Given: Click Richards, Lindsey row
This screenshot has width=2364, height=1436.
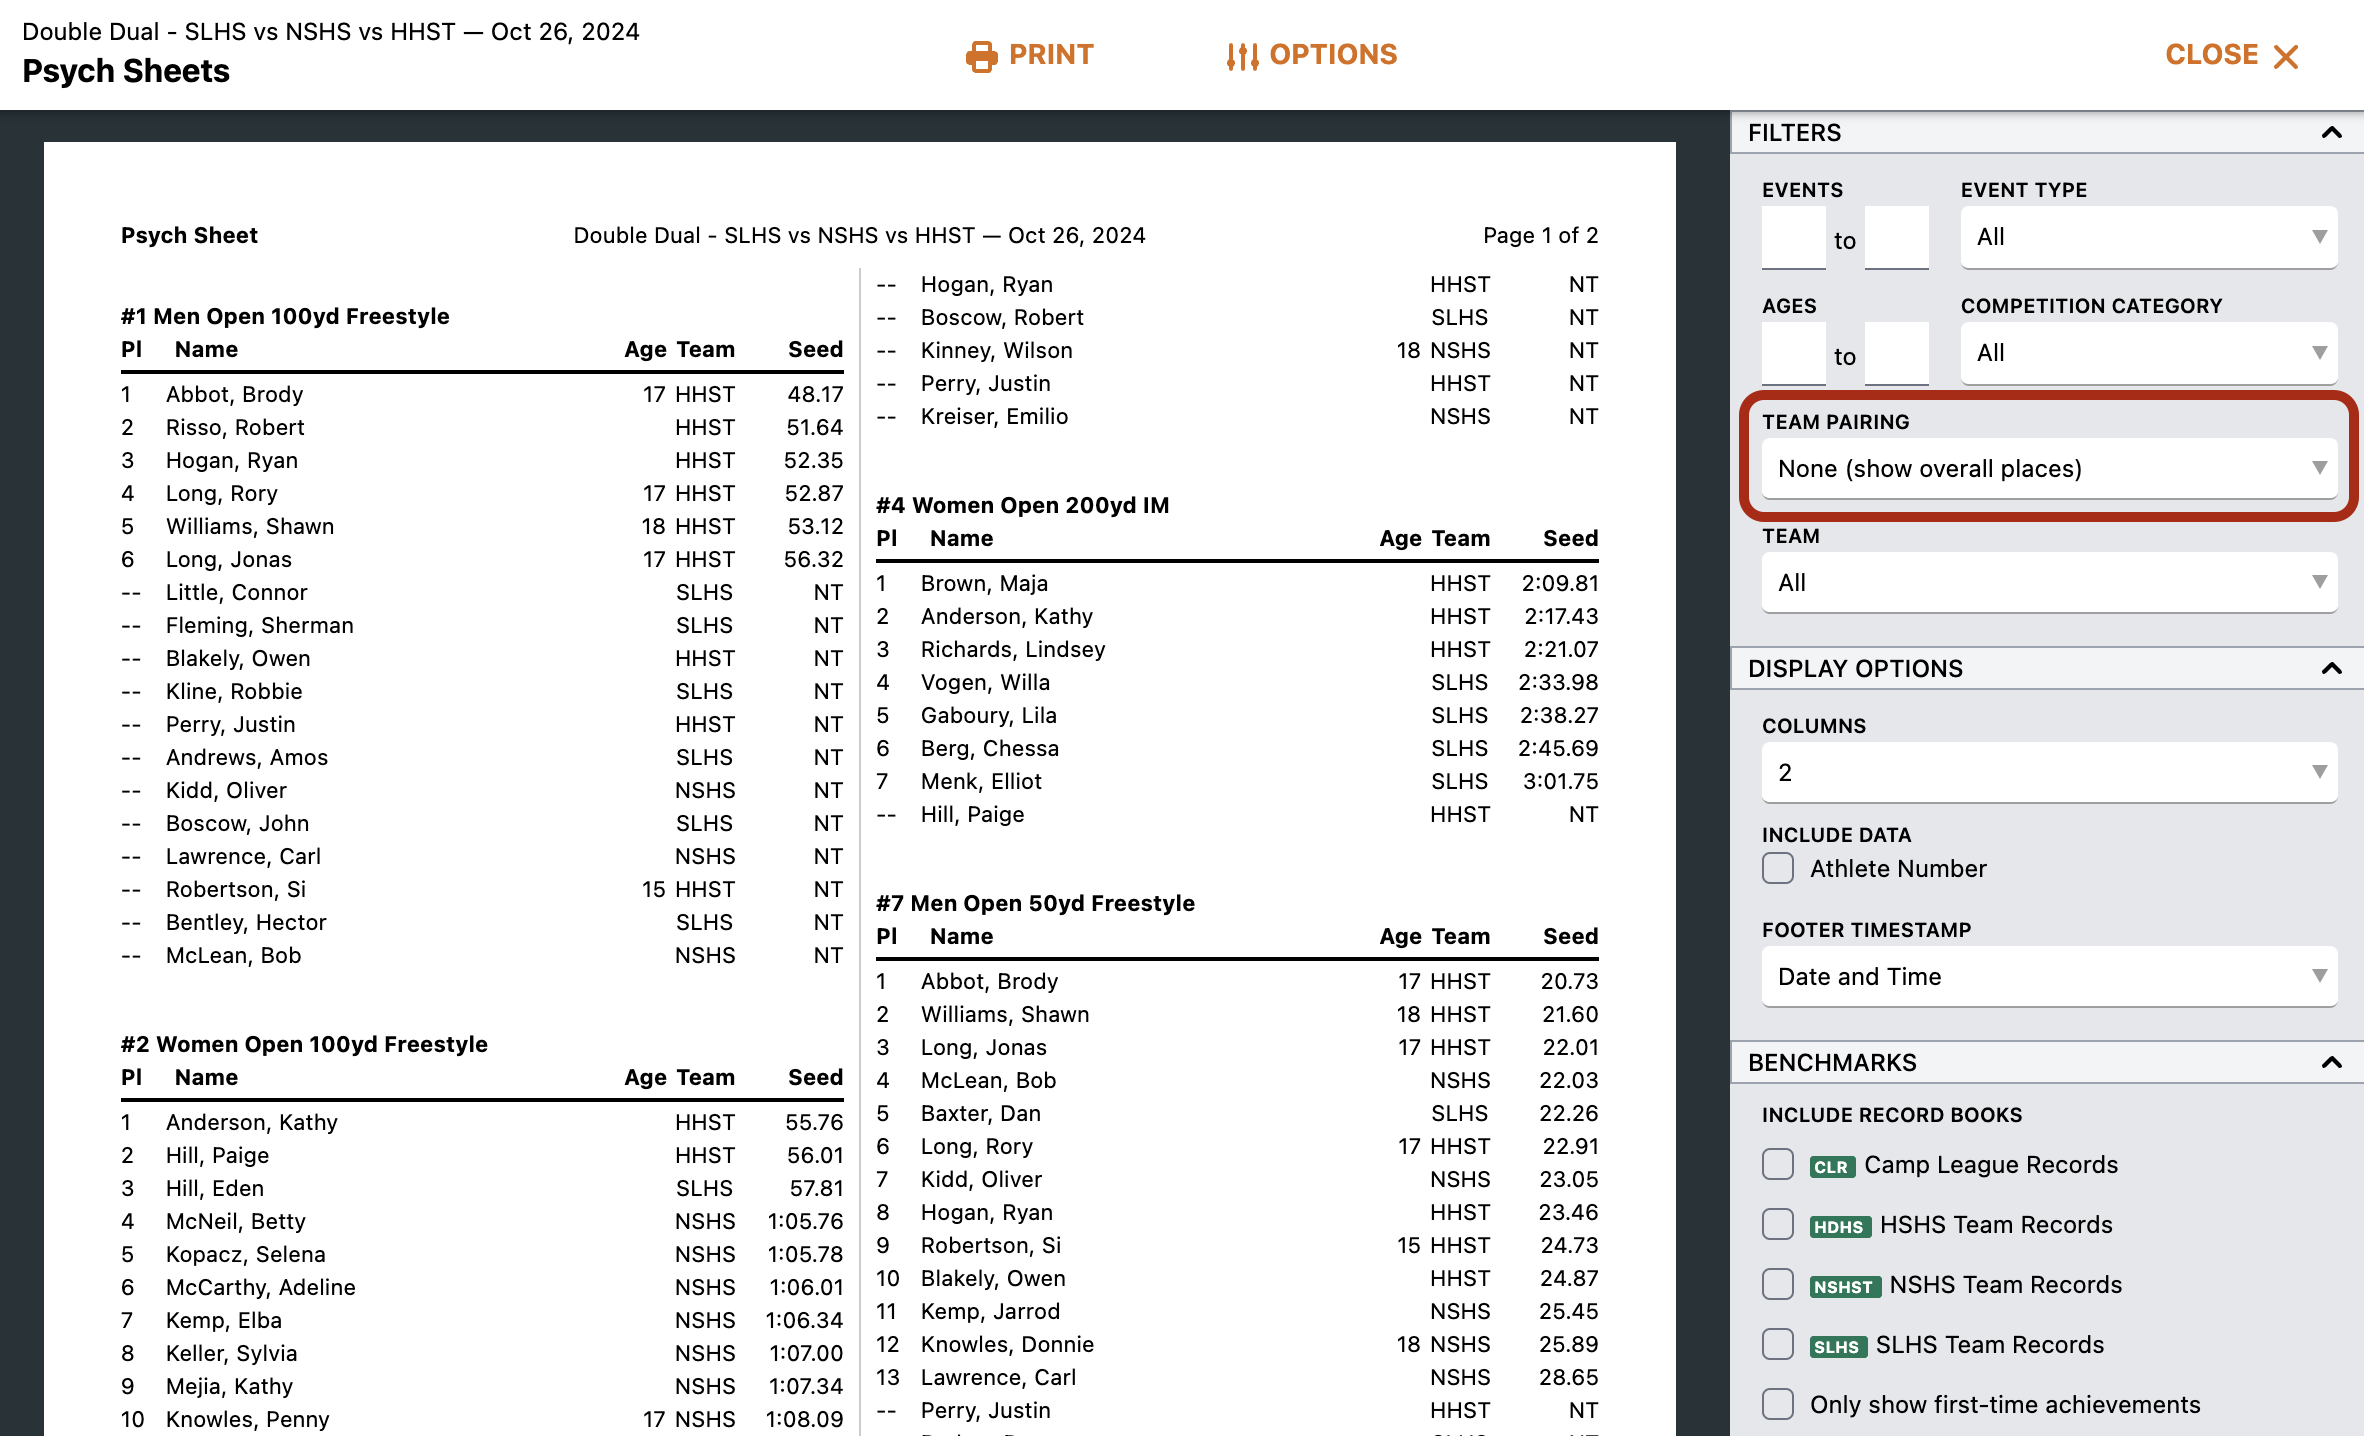Looking at the screenshot, I should 1237,649.
